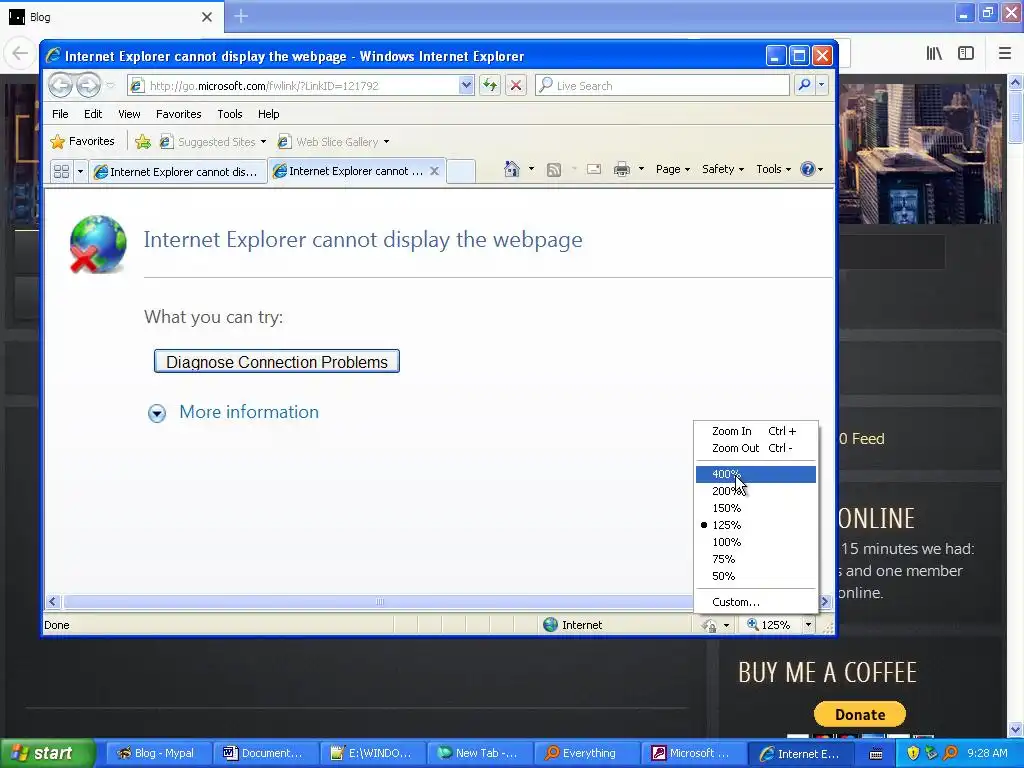Viewport: 1024px width, 768px height.
Task: Choose Zoom In menu entry
Action: coord(756,431)
